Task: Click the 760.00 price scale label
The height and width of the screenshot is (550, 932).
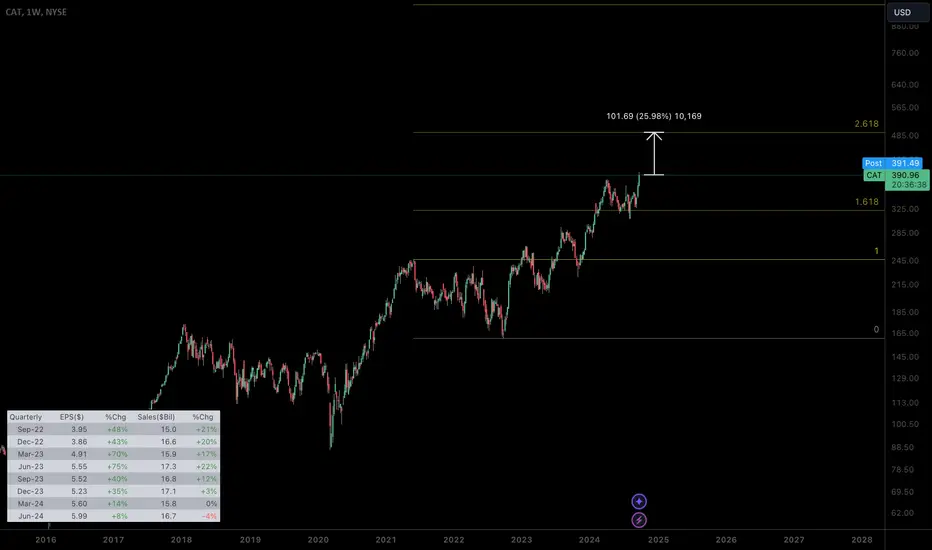Action: [x=905, y=53]
